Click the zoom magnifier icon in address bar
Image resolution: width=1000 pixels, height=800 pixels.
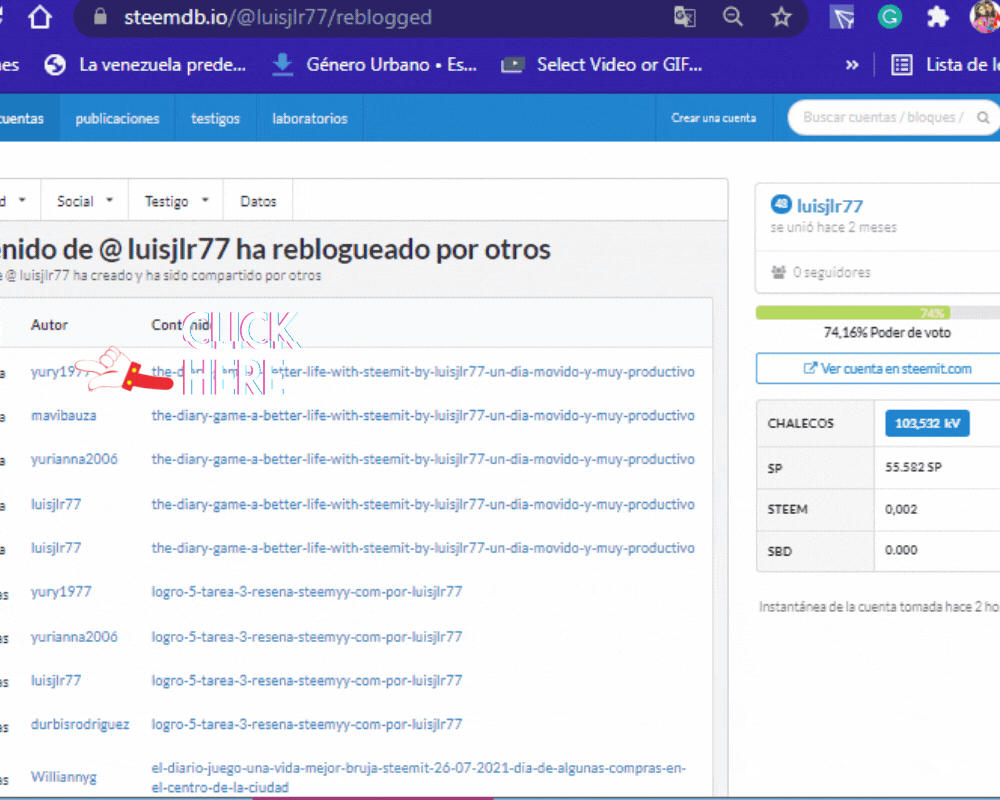(733, 17)
